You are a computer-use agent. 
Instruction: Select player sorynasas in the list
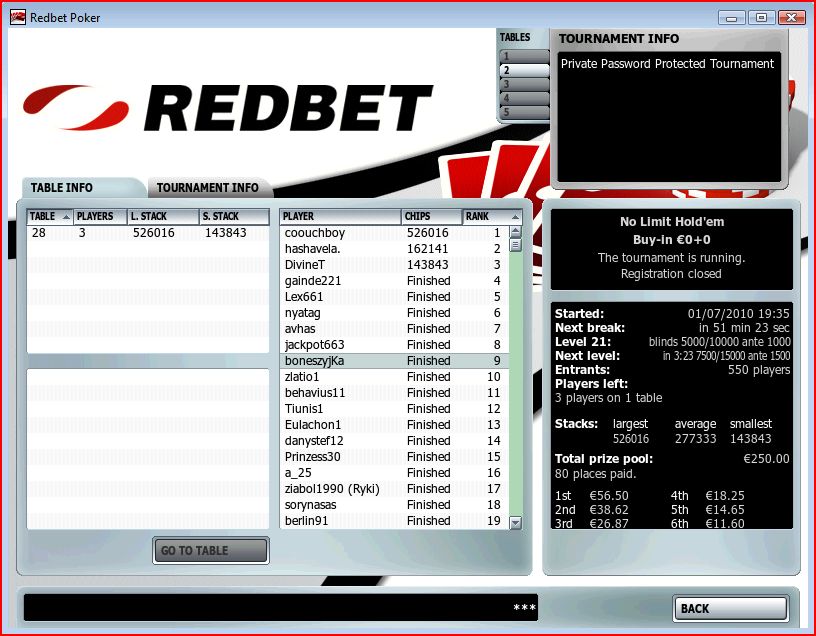(394, 505)
